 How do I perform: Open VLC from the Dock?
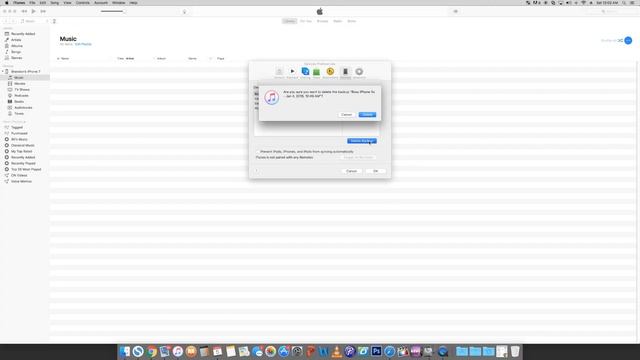(337, 351)
